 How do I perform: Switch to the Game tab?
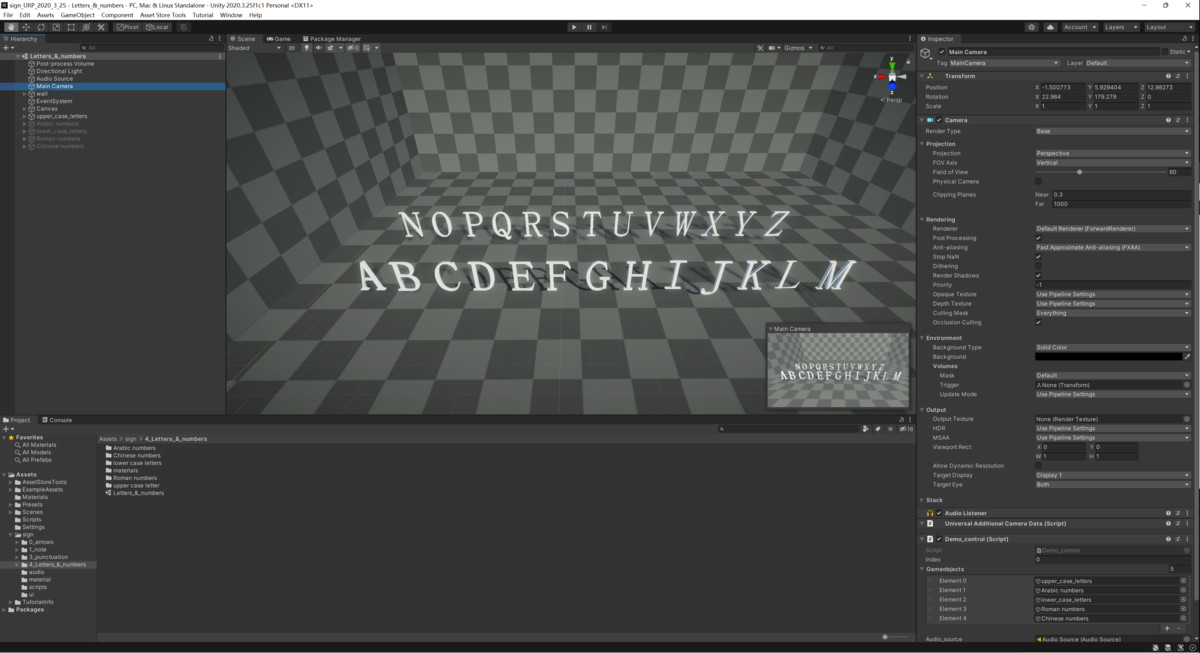[x=276, y=39]
